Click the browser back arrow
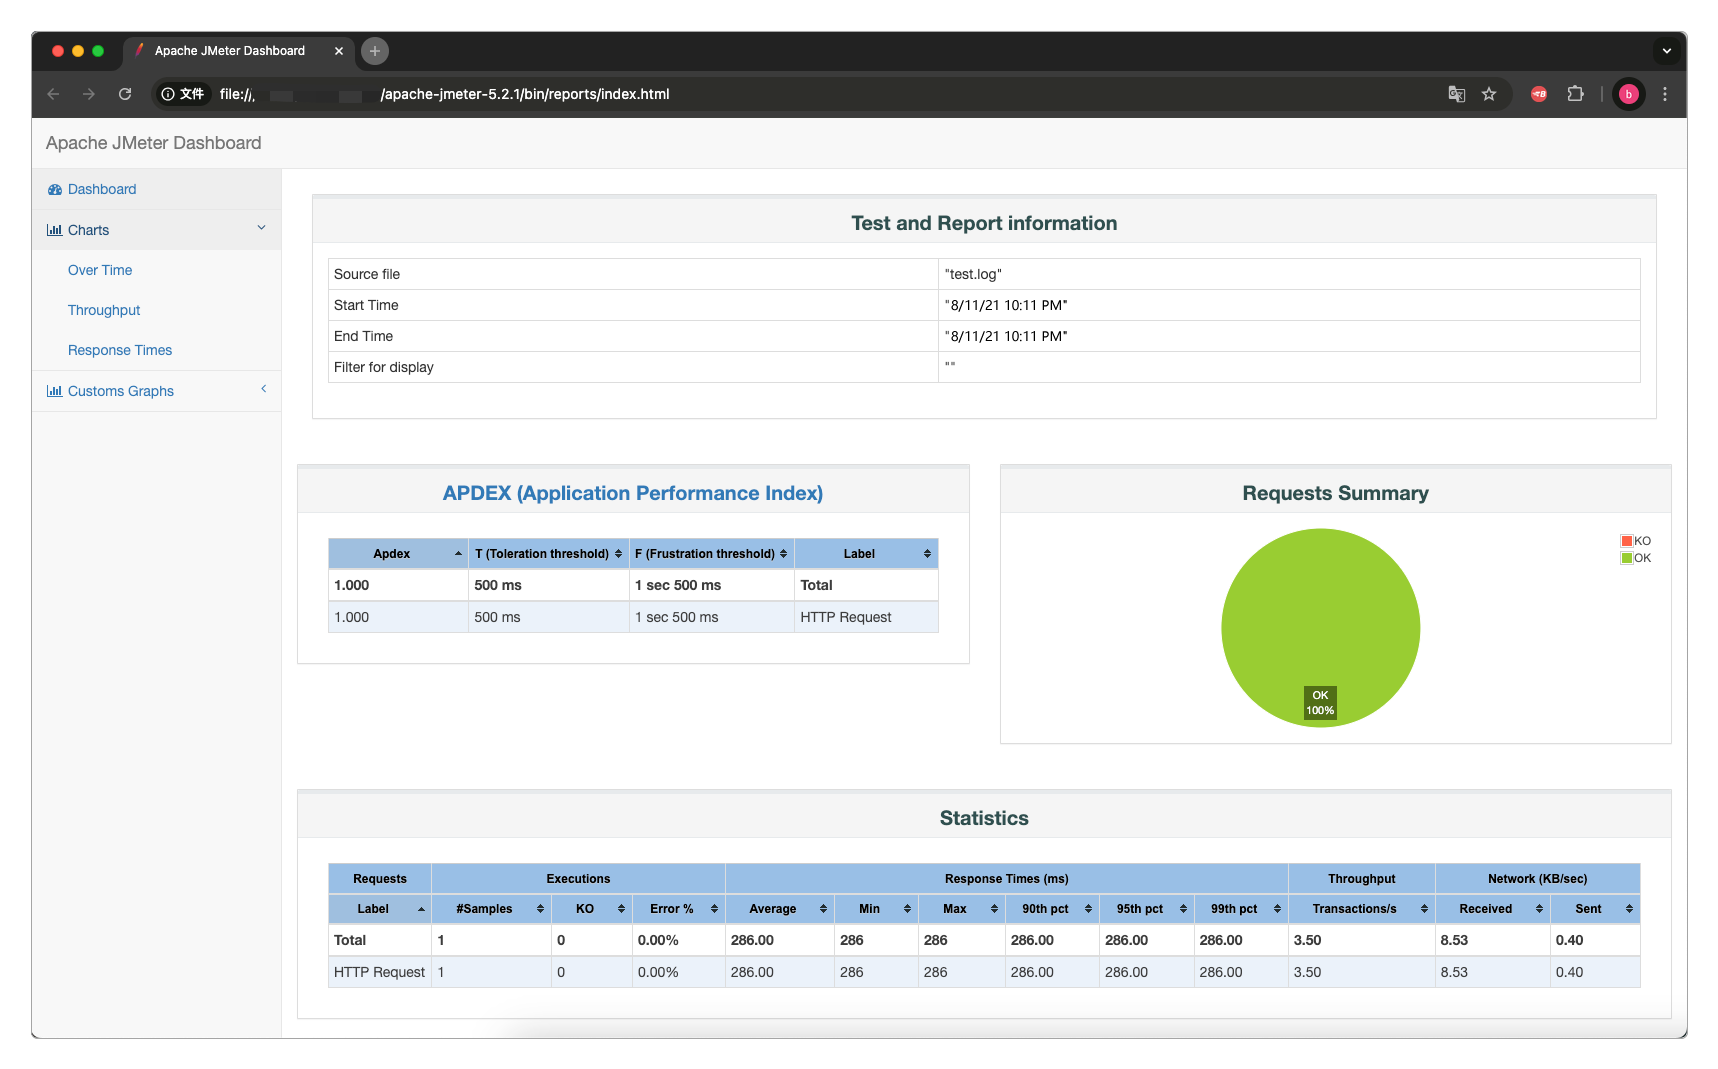The width and height of the screenshot is (1718, 1069). click(54, 94)
